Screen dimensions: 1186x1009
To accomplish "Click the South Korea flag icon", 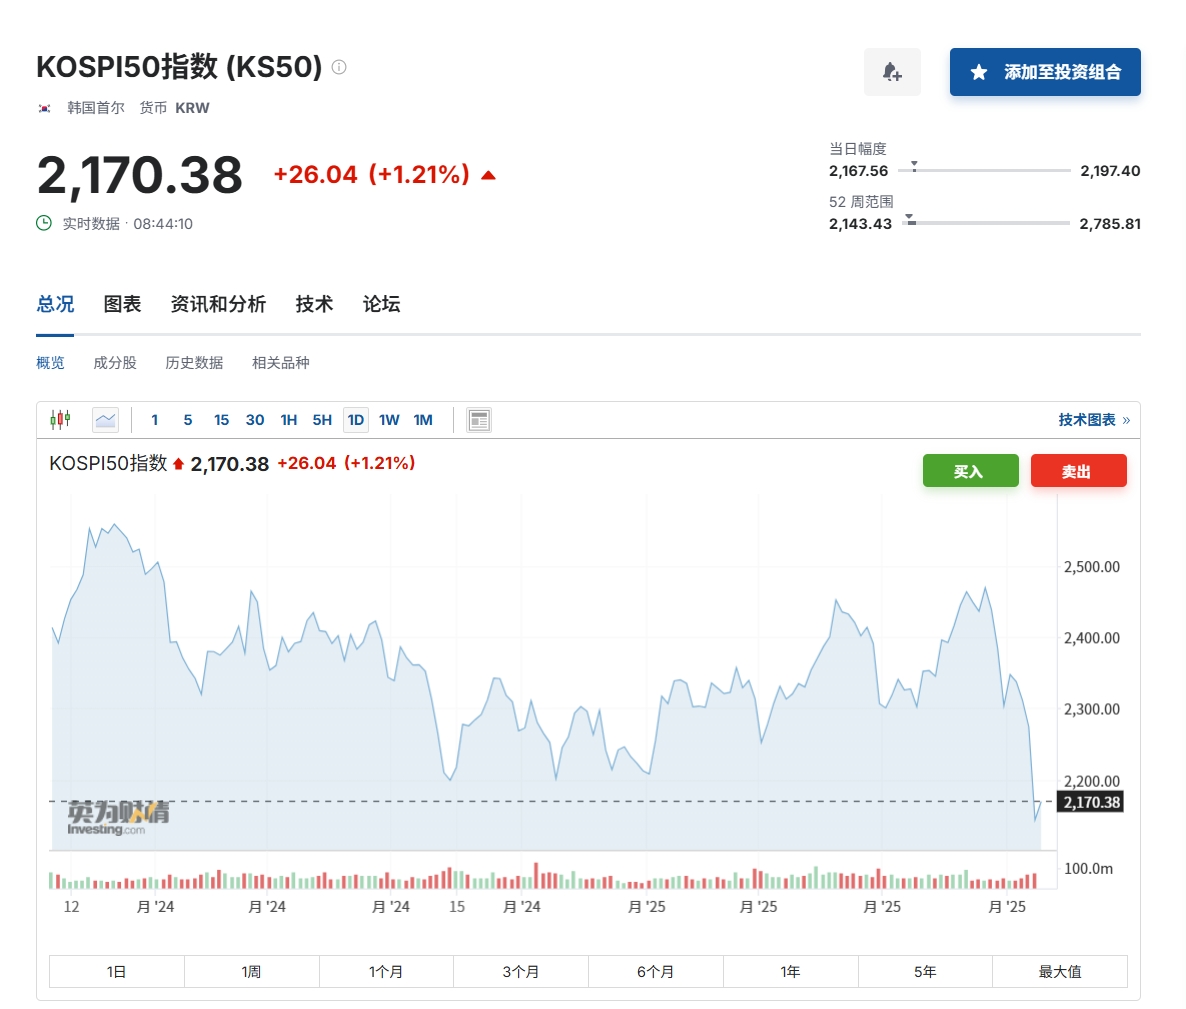I will coord(45,108).
